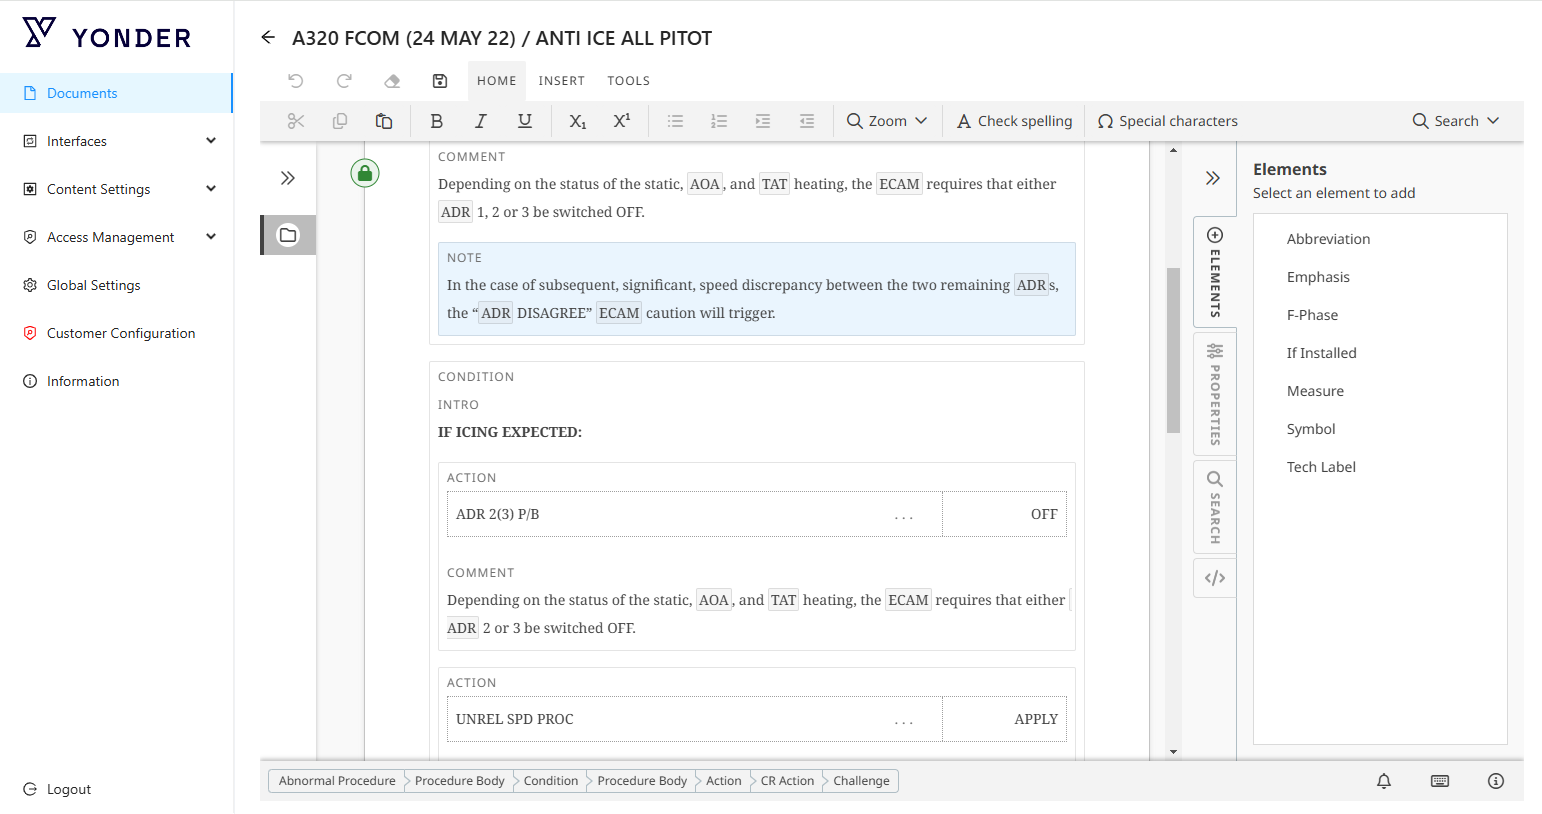1542x814 pixels.
Task: Open the info icon in status bar
Action: [x=1496, y=781]
